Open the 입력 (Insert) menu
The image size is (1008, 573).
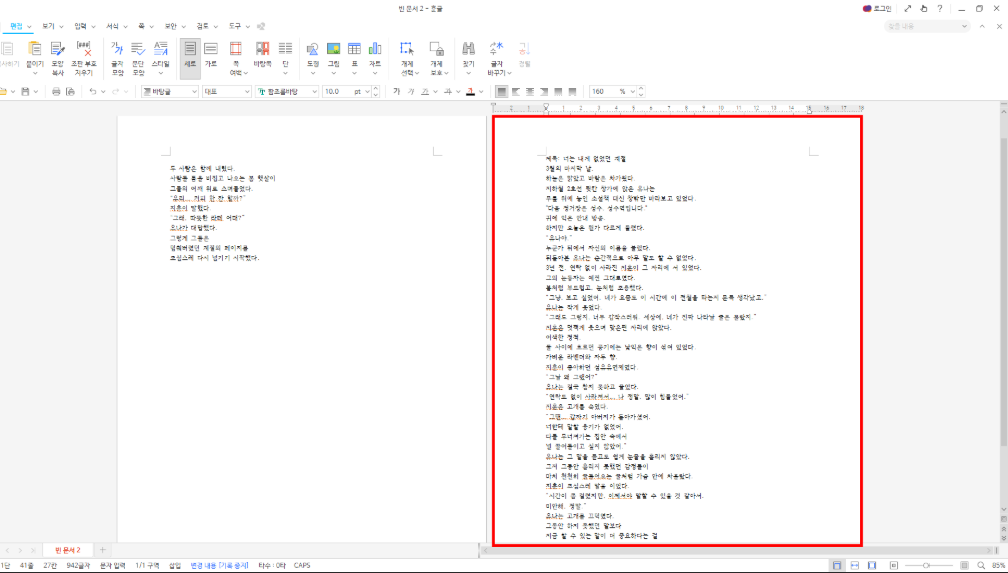click(x=80, y=26)
